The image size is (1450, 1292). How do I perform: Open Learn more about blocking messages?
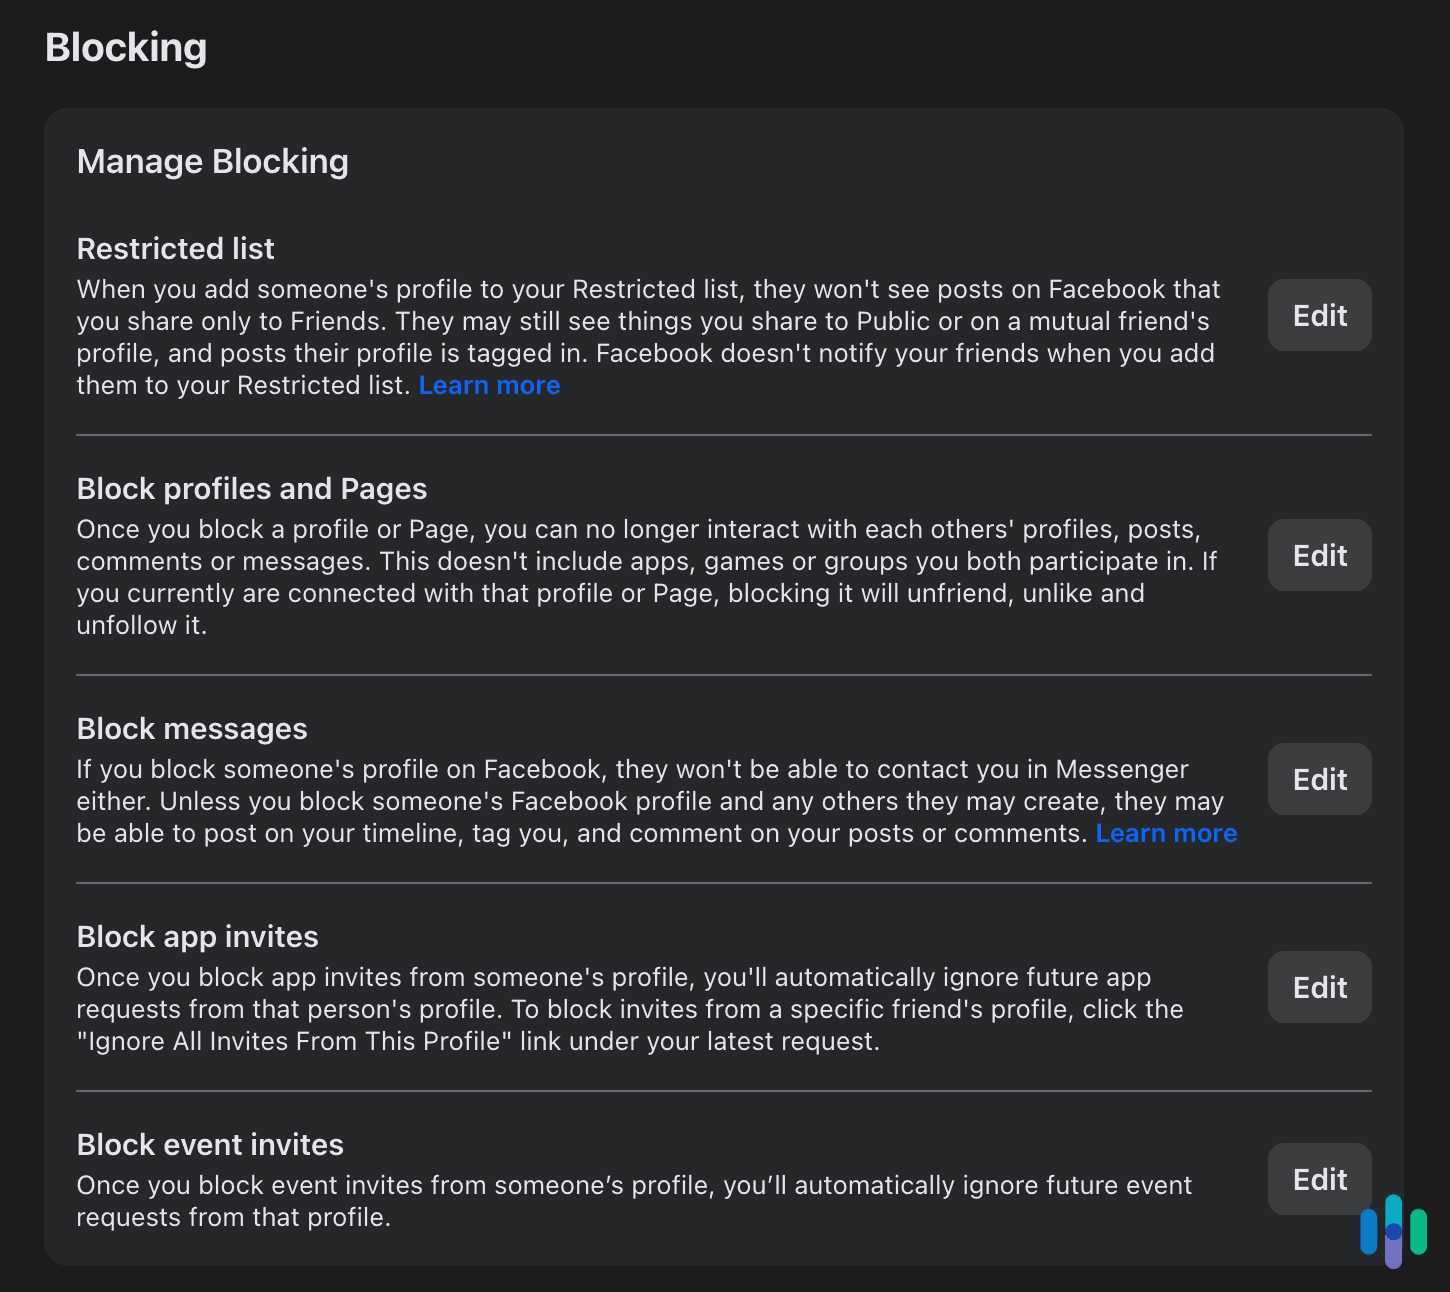pos(1166,832)
